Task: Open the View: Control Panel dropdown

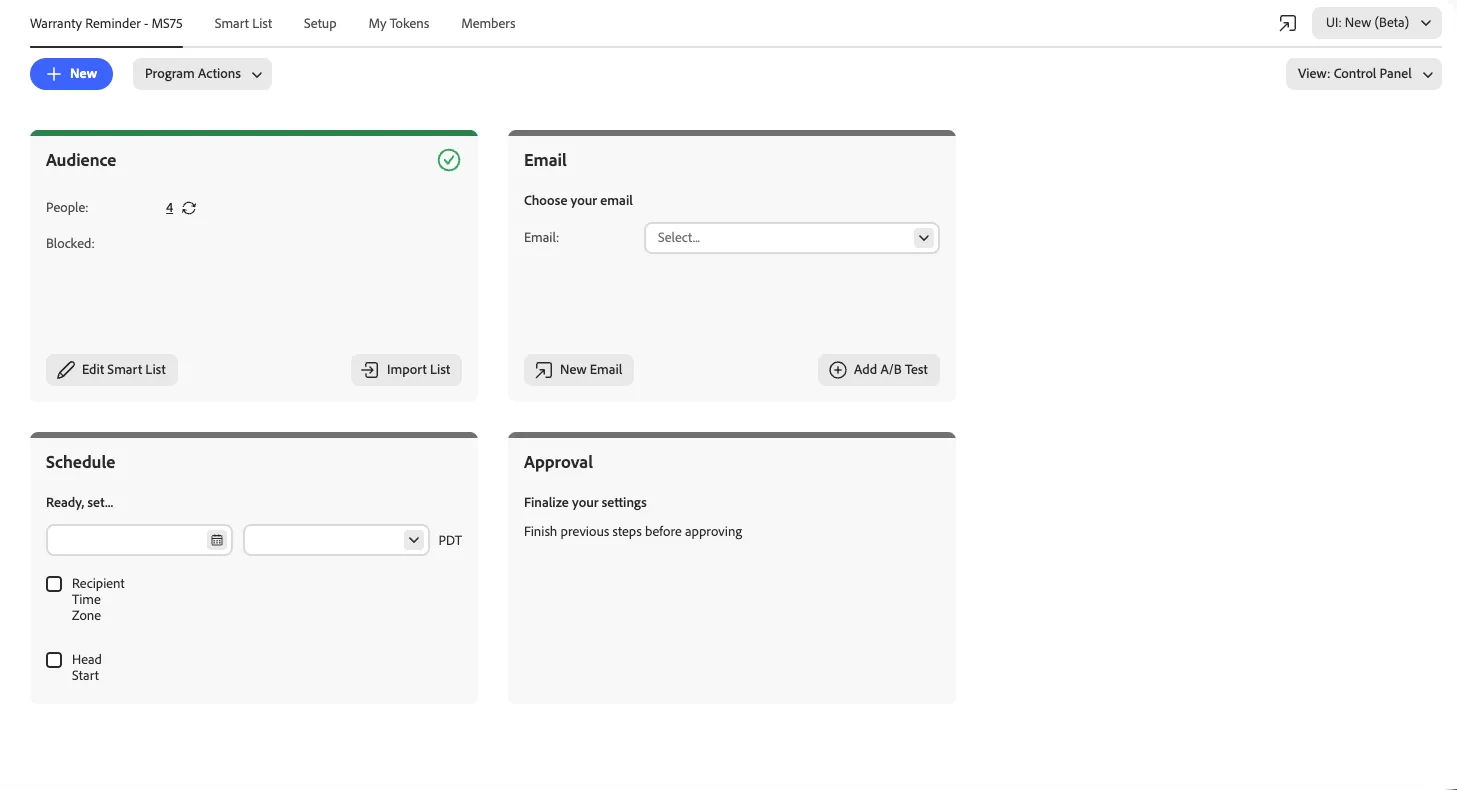Action: (x=1364, y=74)
